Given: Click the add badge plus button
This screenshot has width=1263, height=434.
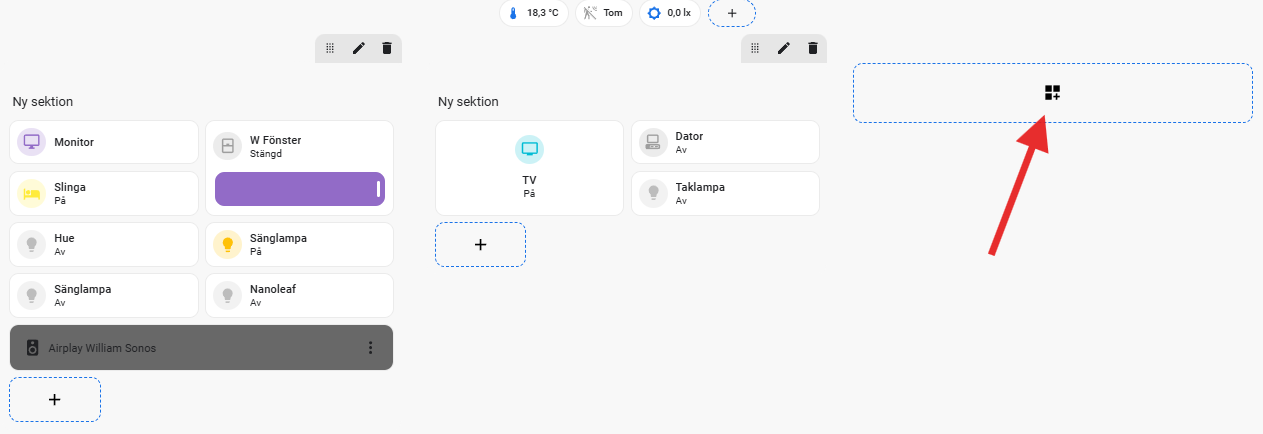Looking at the screenshot, I should [731, 13].
